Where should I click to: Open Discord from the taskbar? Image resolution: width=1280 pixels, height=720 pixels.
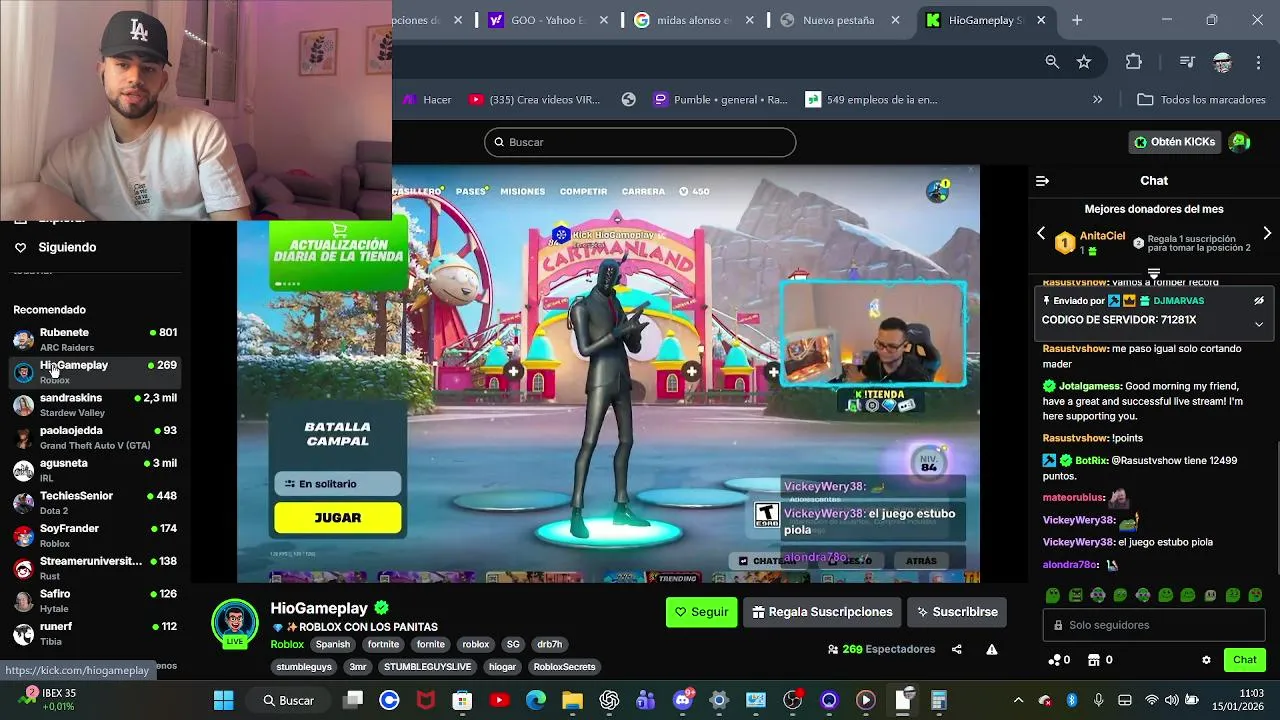point(684,700)
